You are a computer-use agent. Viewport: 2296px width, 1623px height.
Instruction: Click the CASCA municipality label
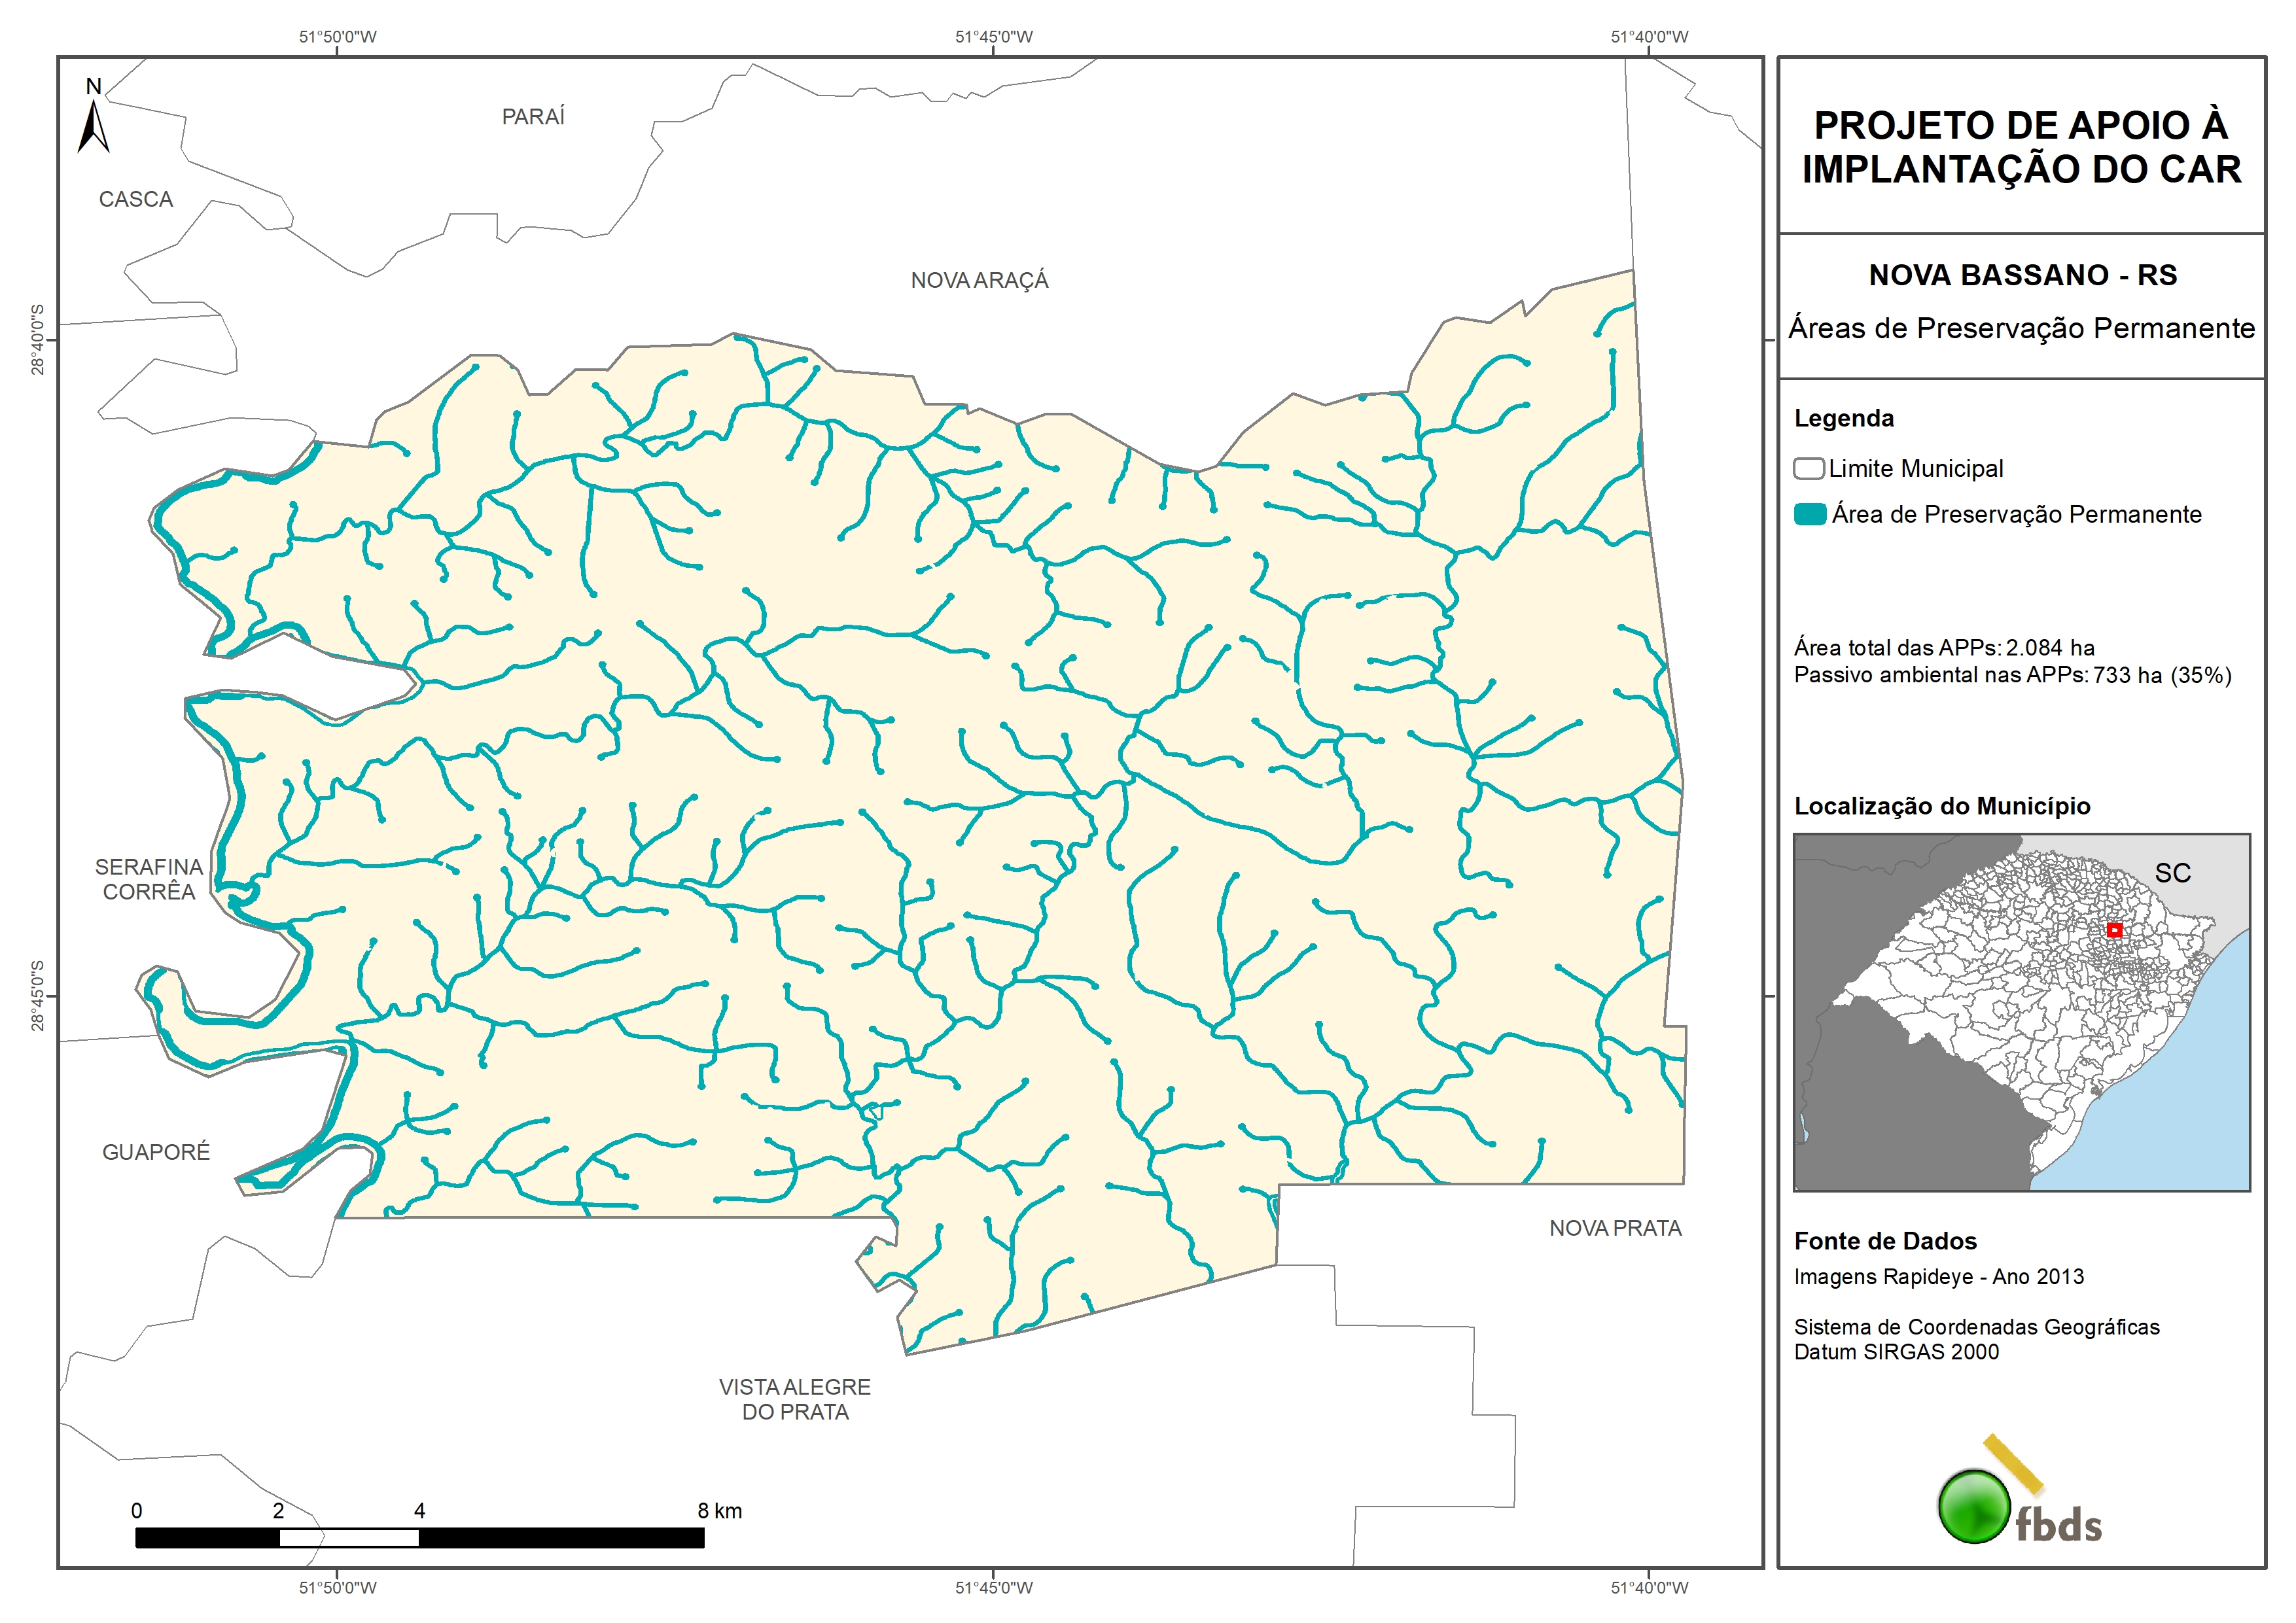tap(136, 200)
